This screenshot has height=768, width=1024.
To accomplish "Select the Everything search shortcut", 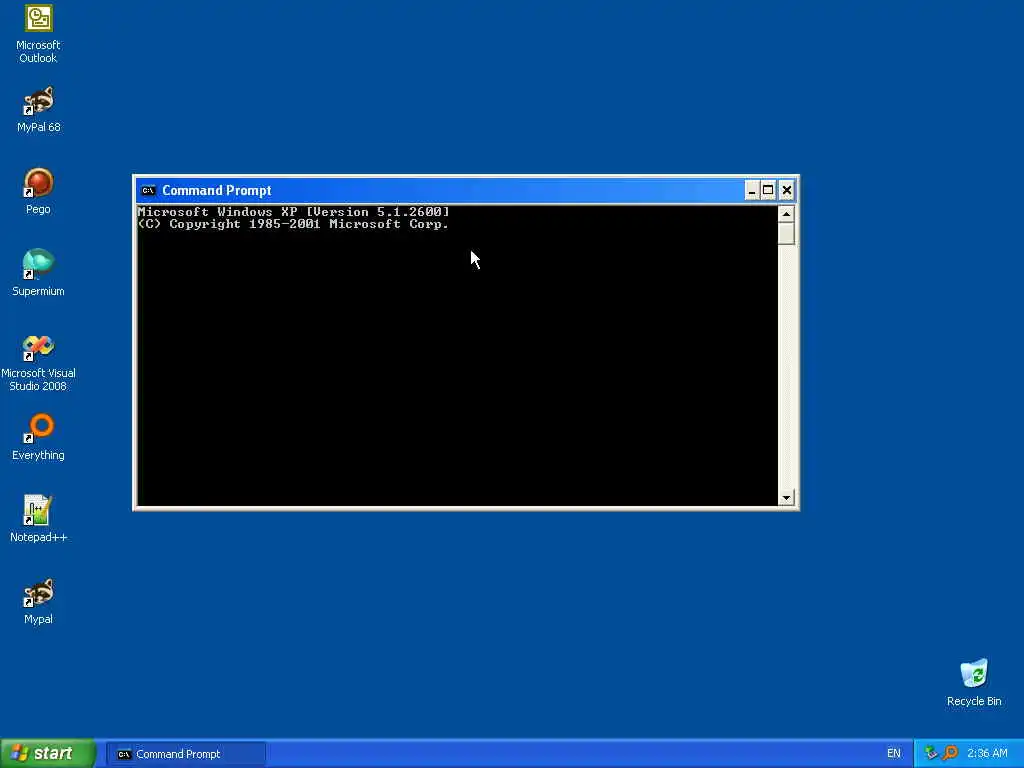I will click(38, 438).
